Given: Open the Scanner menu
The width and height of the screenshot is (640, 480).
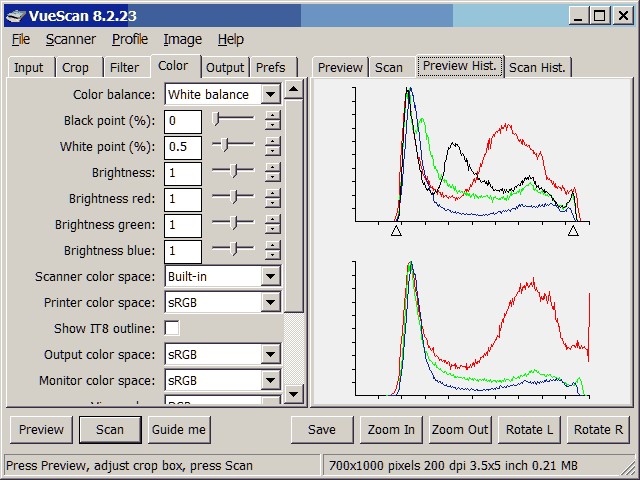Looking at the screenshot, I should coord(71,39).
